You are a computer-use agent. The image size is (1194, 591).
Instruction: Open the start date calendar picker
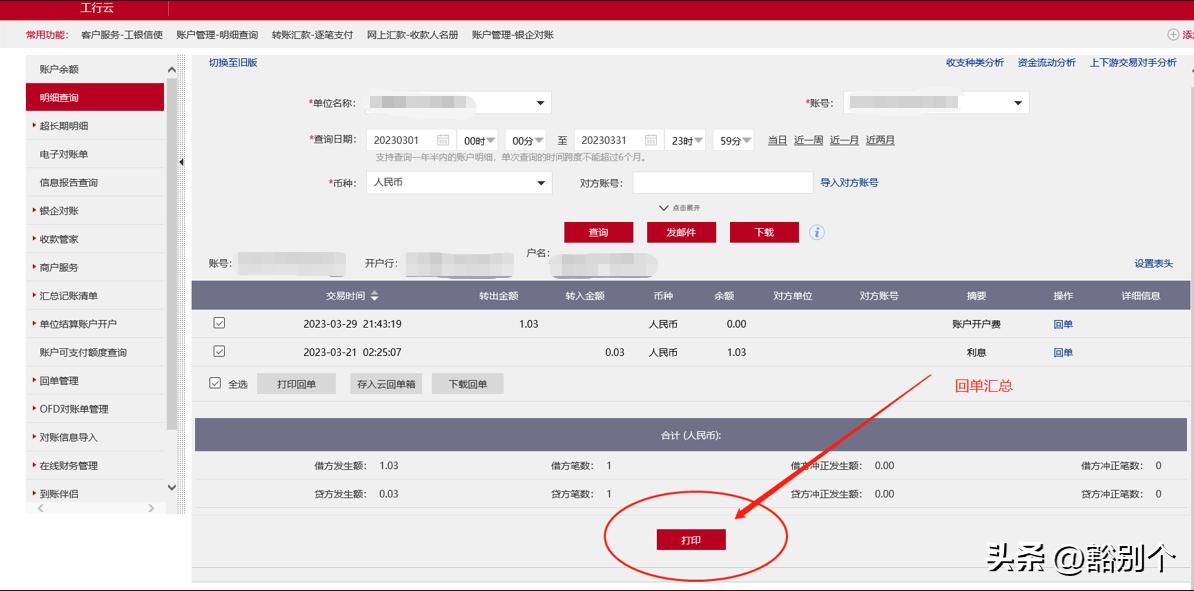click(x=442, y=138)
